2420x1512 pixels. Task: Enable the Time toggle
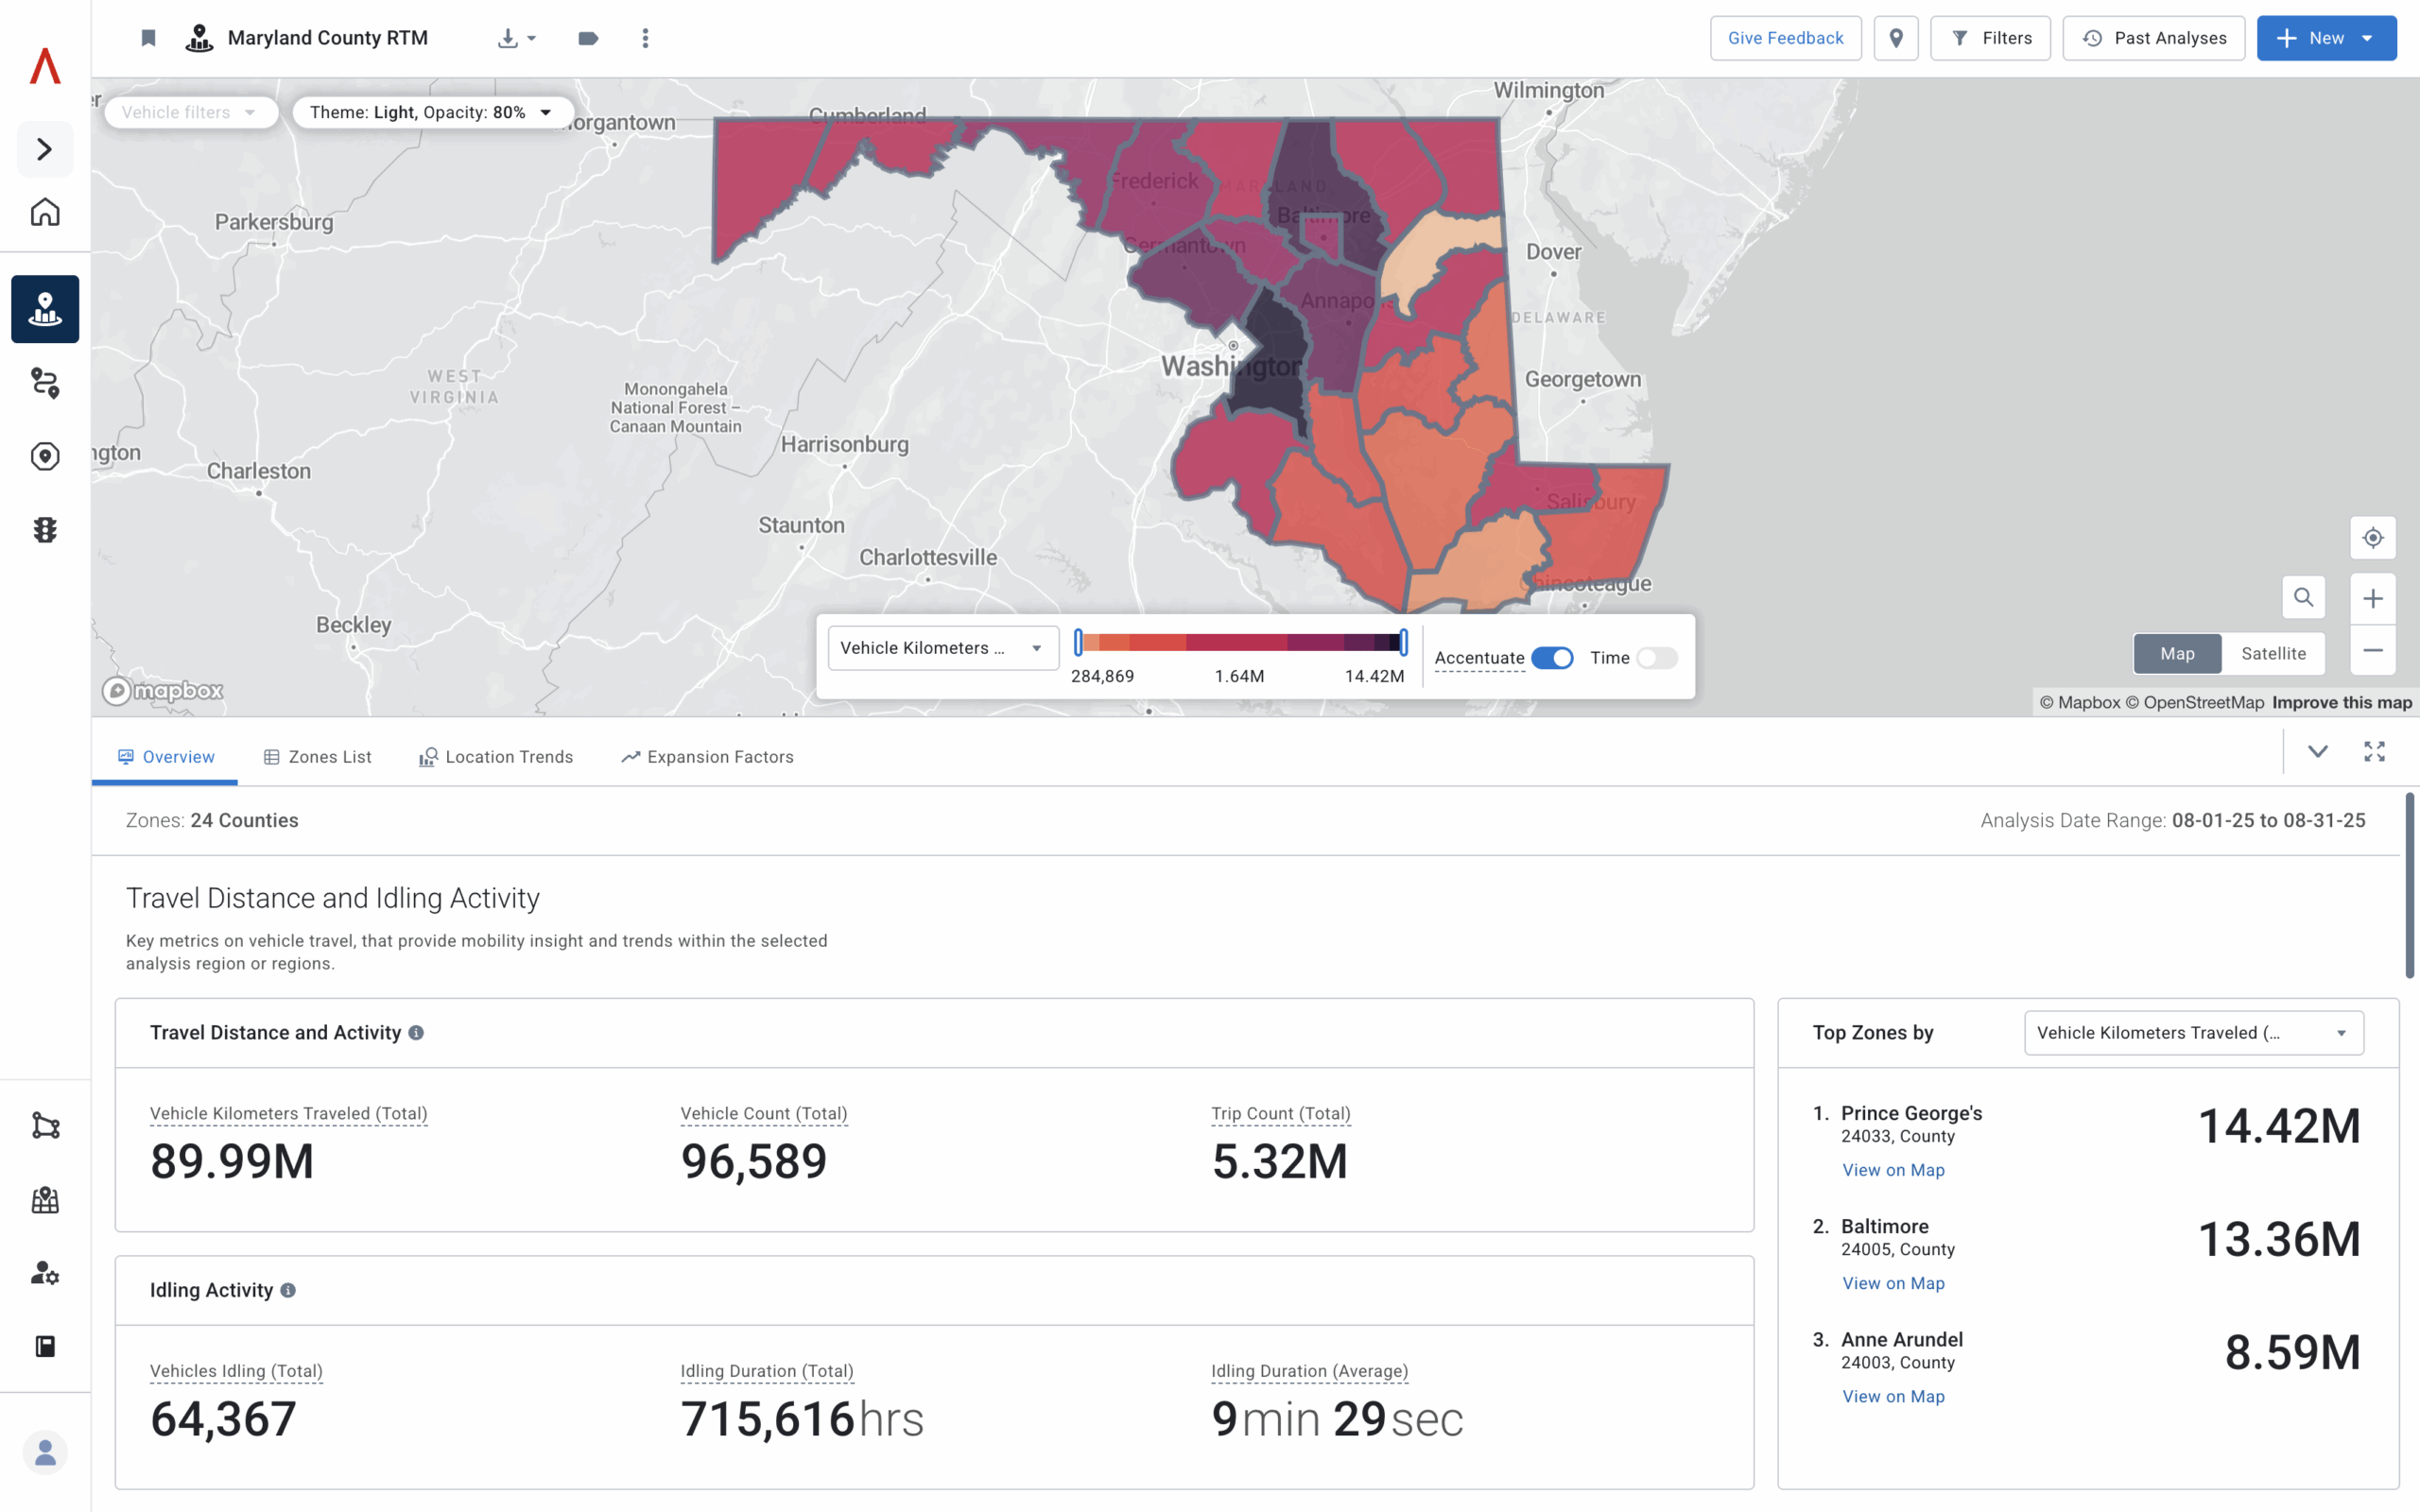click(x=1656, y=658)
